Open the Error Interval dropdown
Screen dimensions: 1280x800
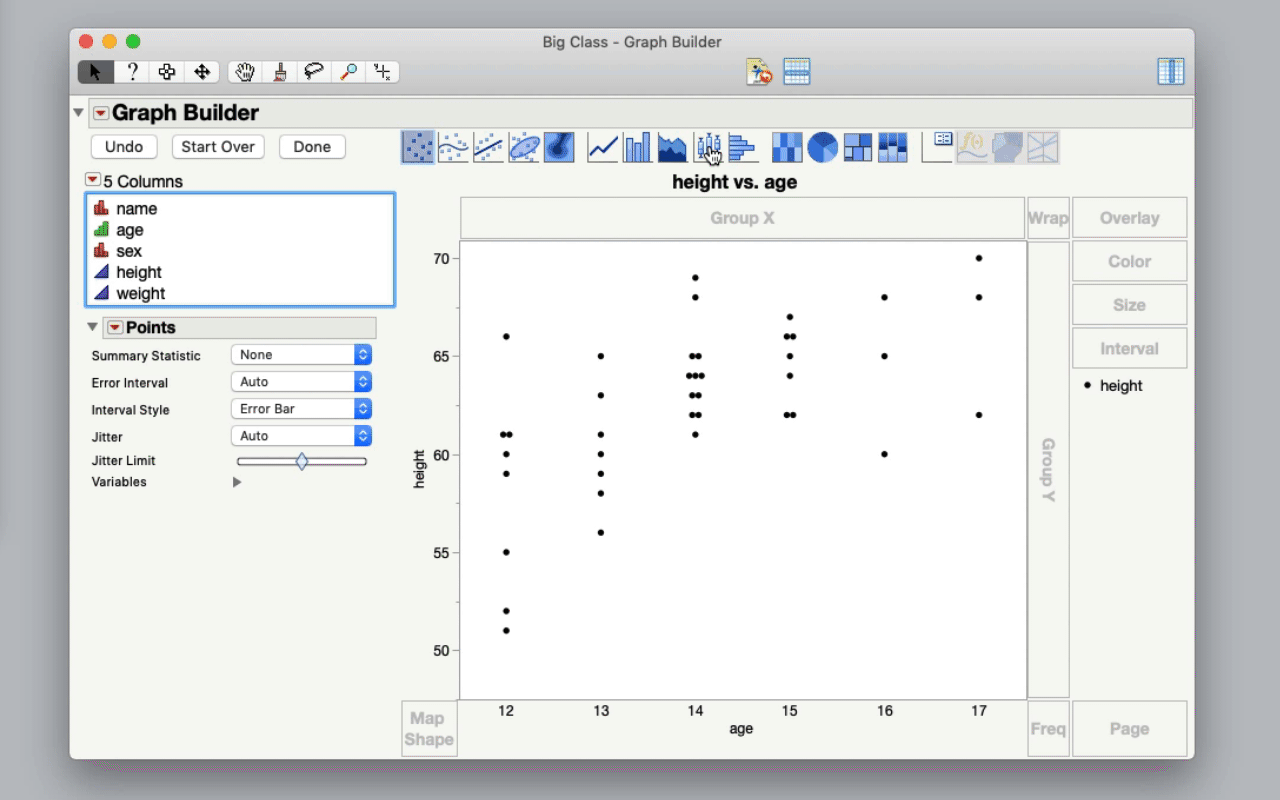(x=301, y=382)
